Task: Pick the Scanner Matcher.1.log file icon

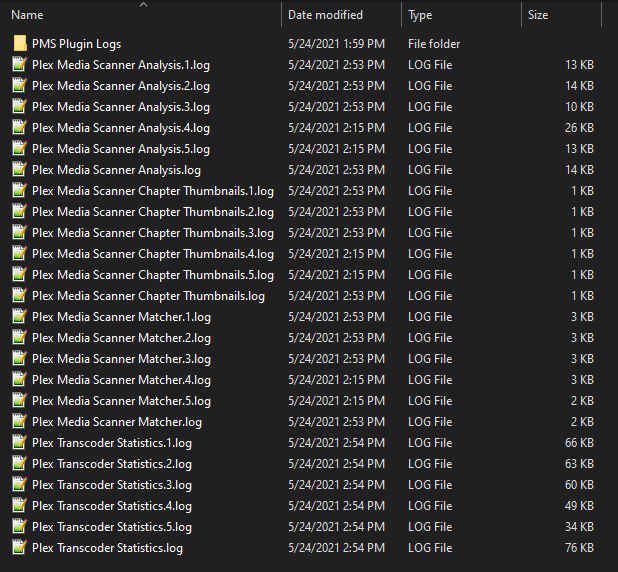Action: [x=20, y=317]
